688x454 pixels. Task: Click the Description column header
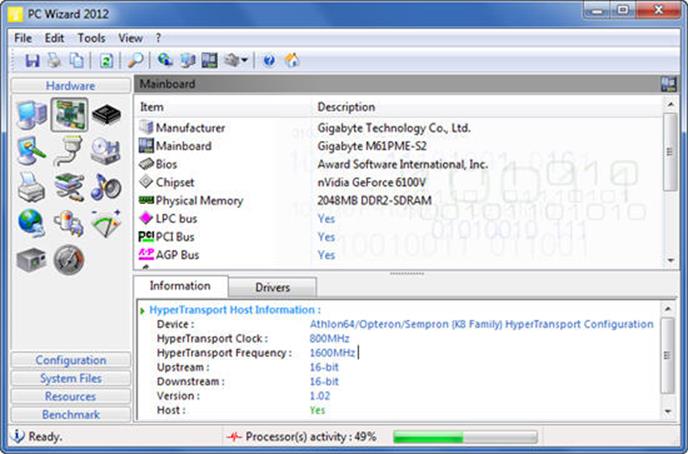(x=346, y=106)
